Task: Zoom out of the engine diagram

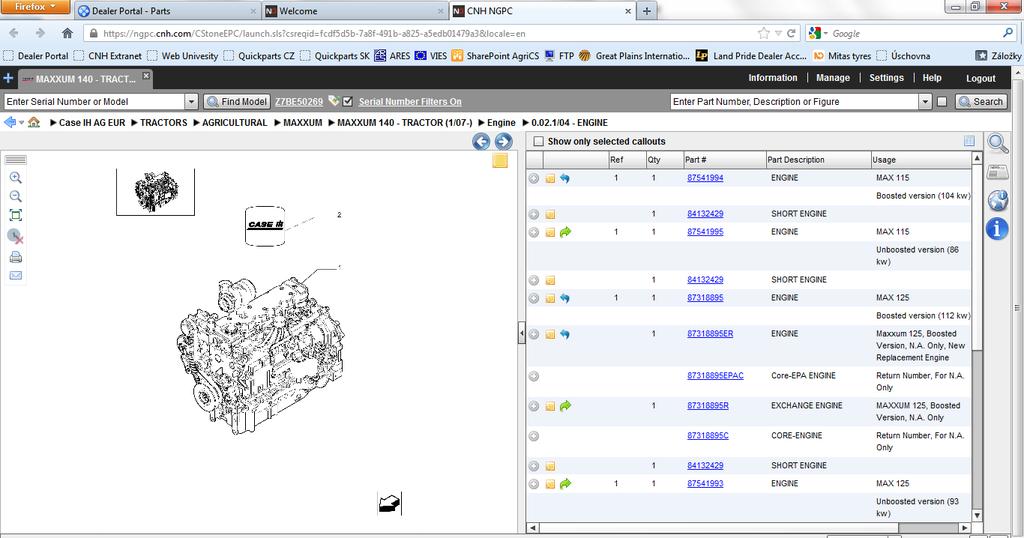Action: point(16,196)
